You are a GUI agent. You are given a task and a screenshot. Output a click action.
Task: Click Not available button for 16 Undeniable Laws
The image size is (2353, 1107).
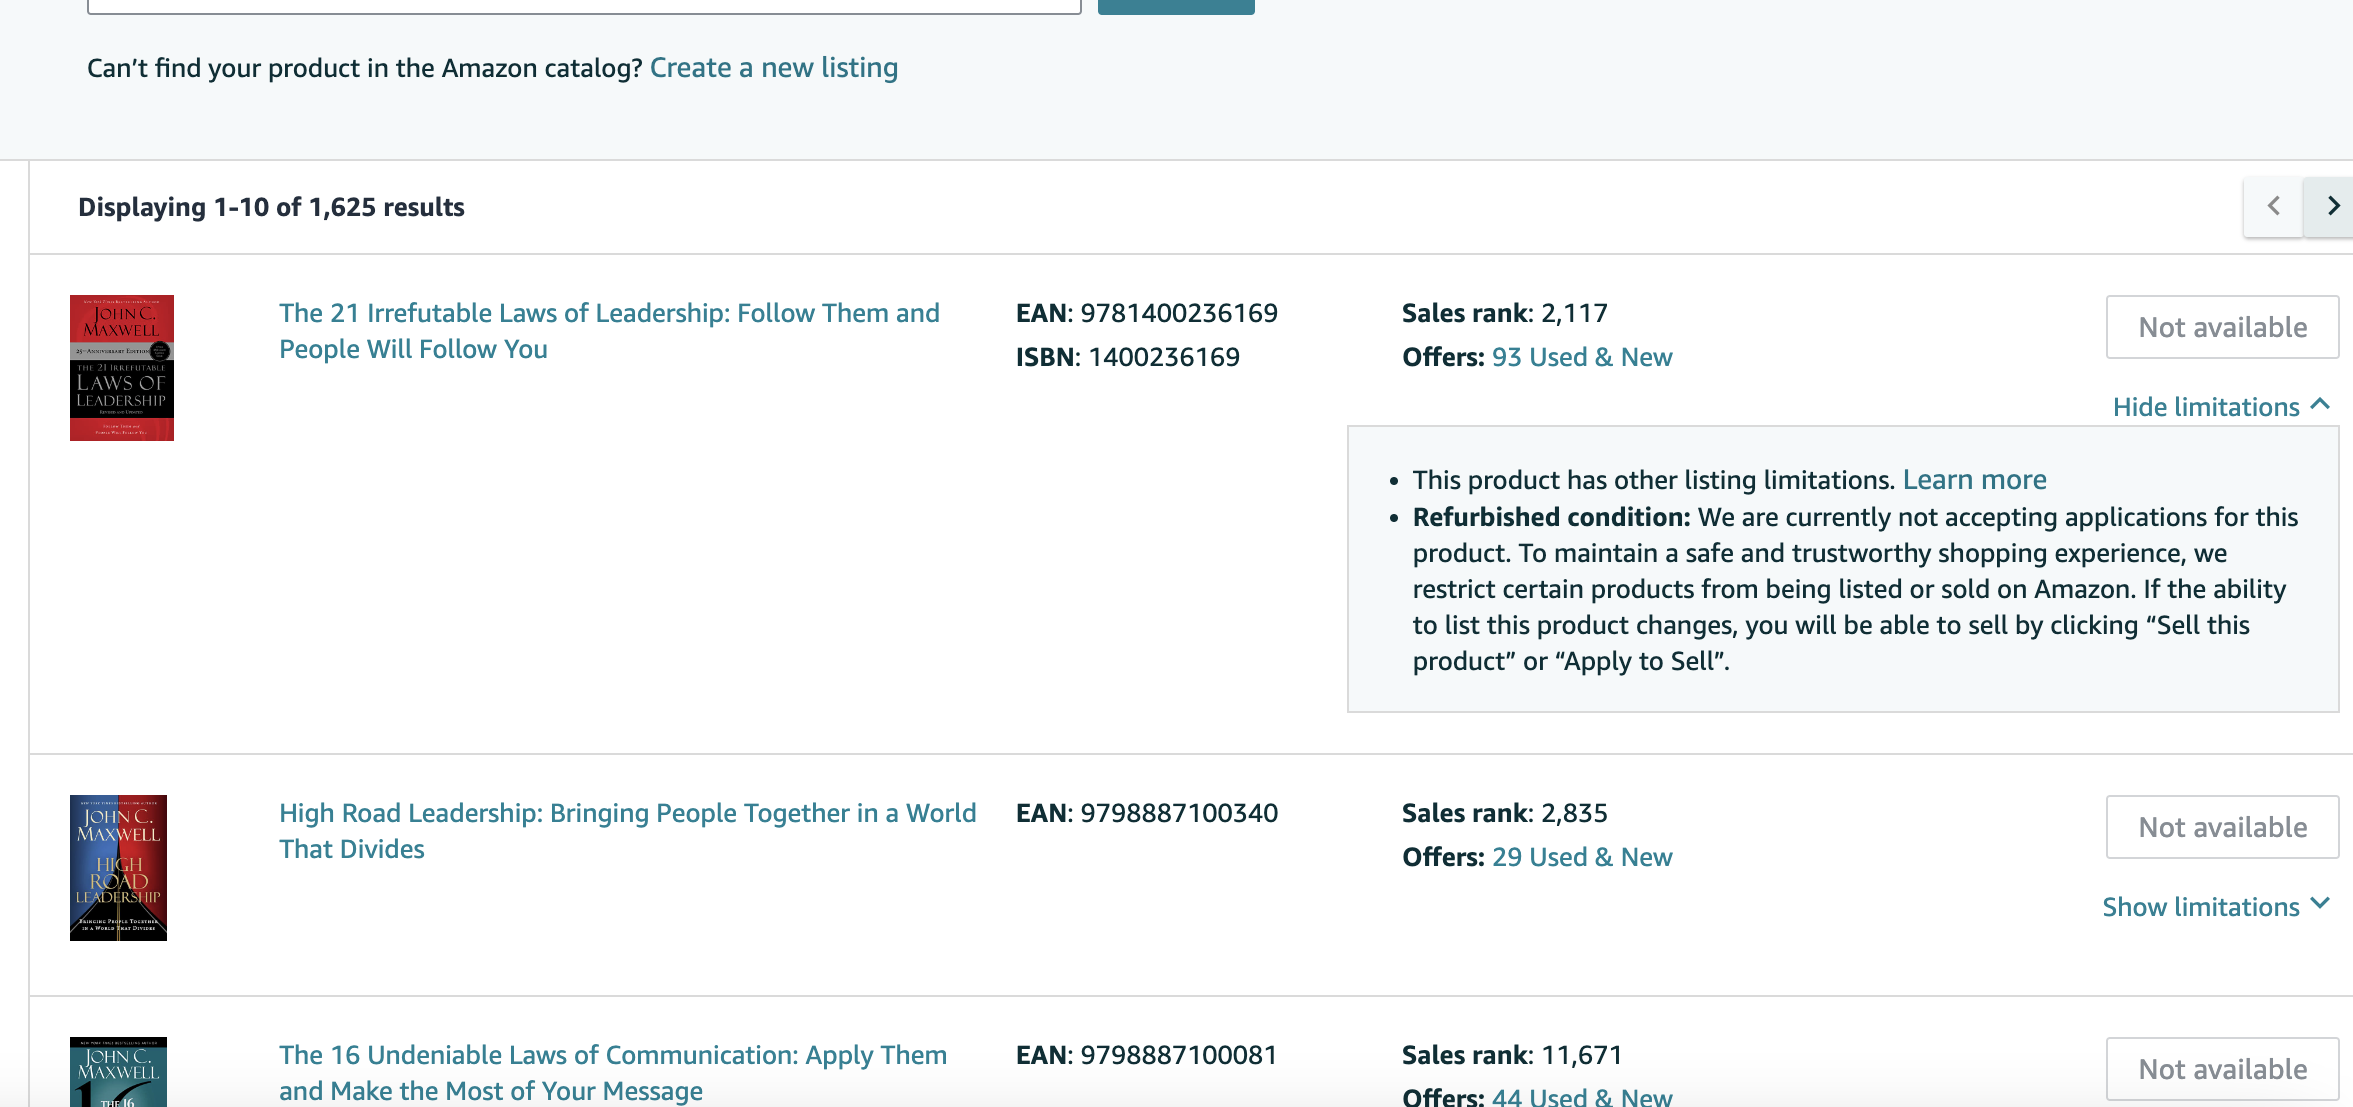click(x=2222, y=1069)
